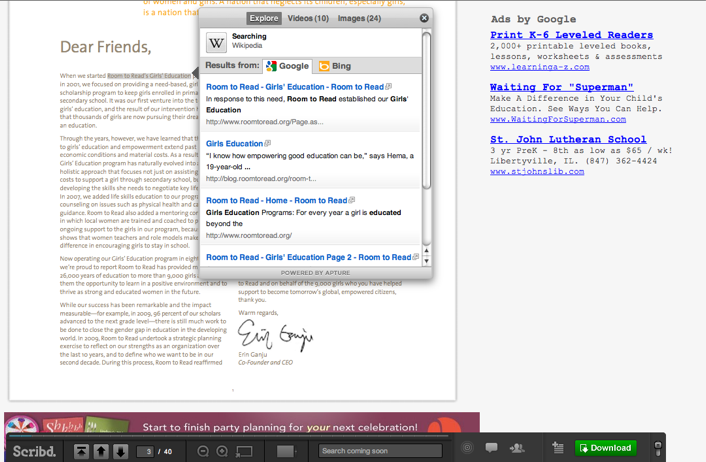The width and height of the screenshot is (706, 462).
Task: Select the Google results tab
Action: click(x=287, y=66)
